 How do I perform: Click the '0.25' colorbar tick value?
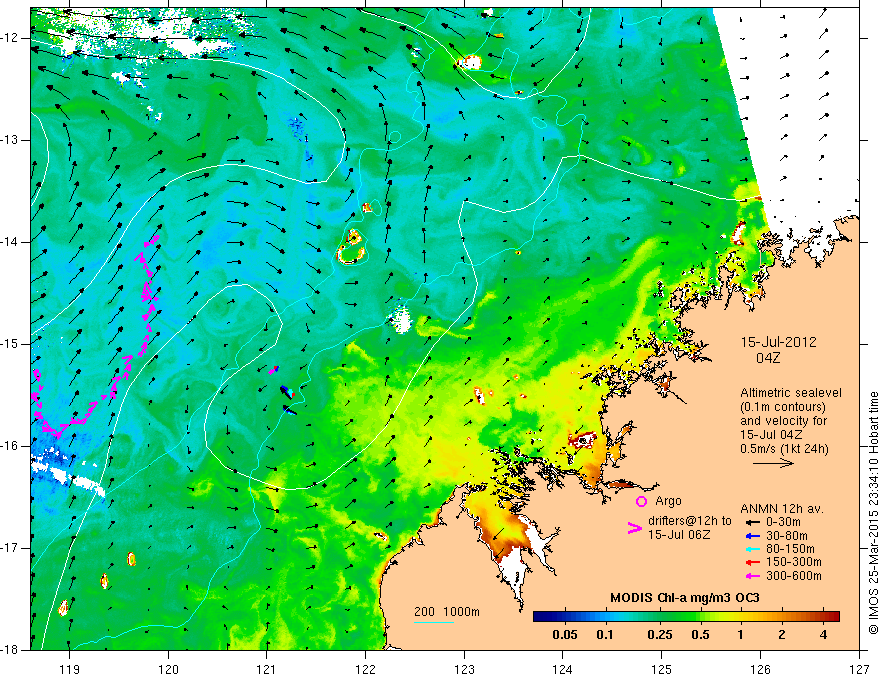point(659,635)
